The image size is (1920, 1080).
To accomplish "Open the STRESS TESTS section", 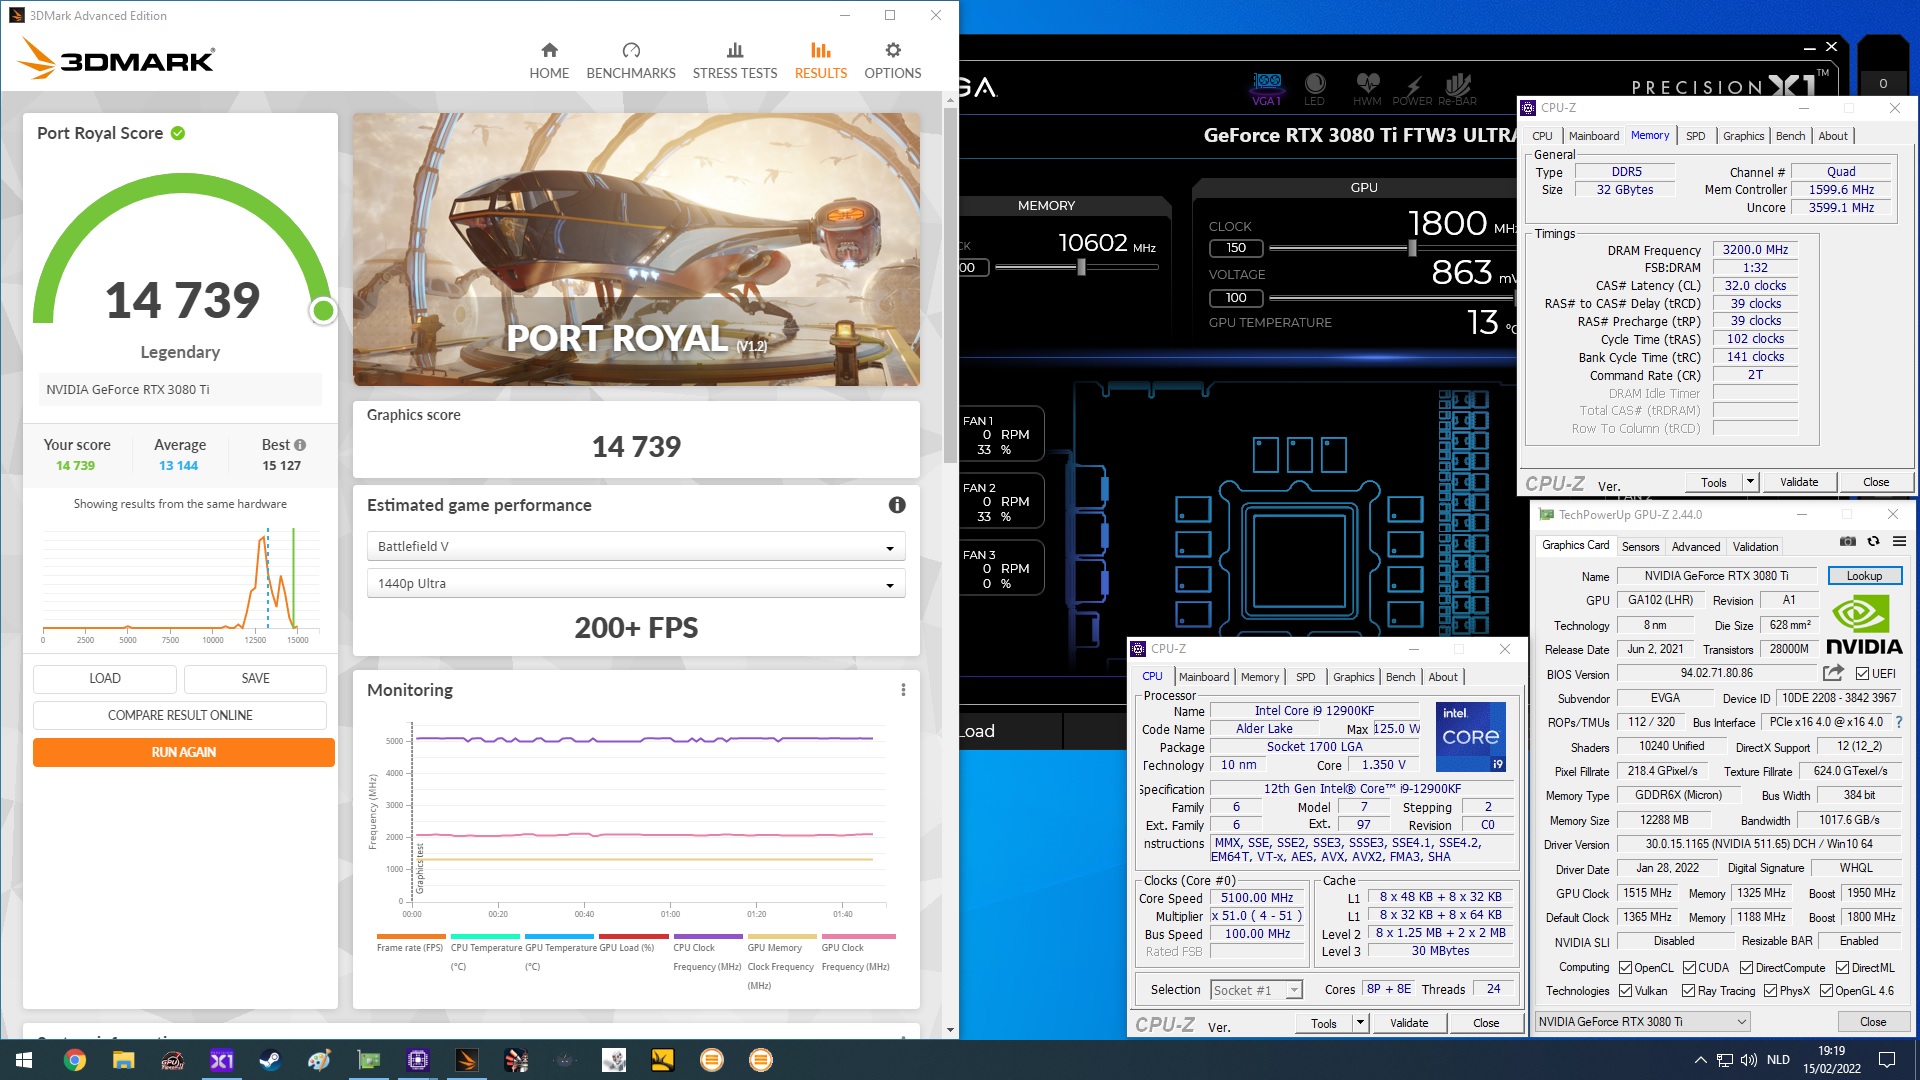I will [x=735, y=61].
